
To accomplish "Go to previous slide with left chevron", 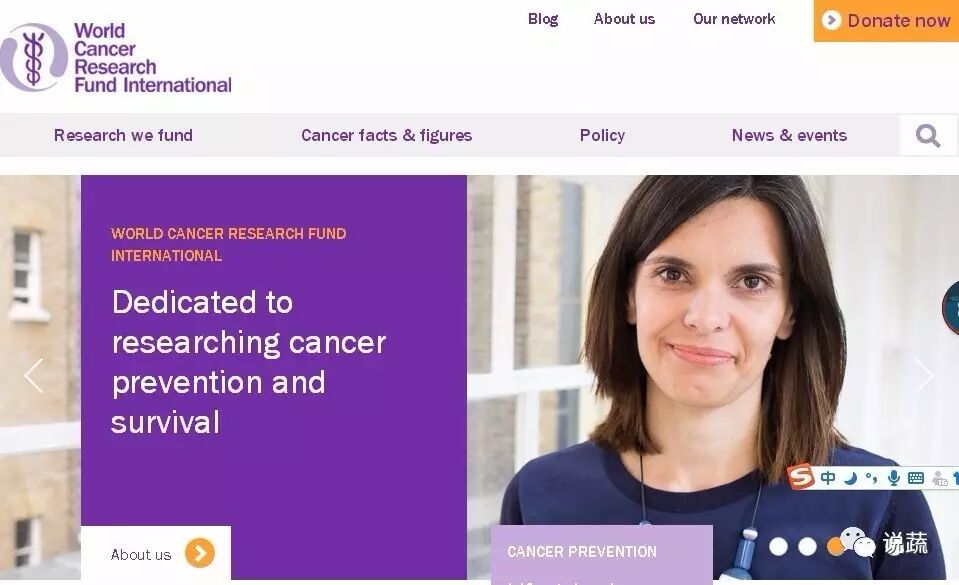I will 34,376.
